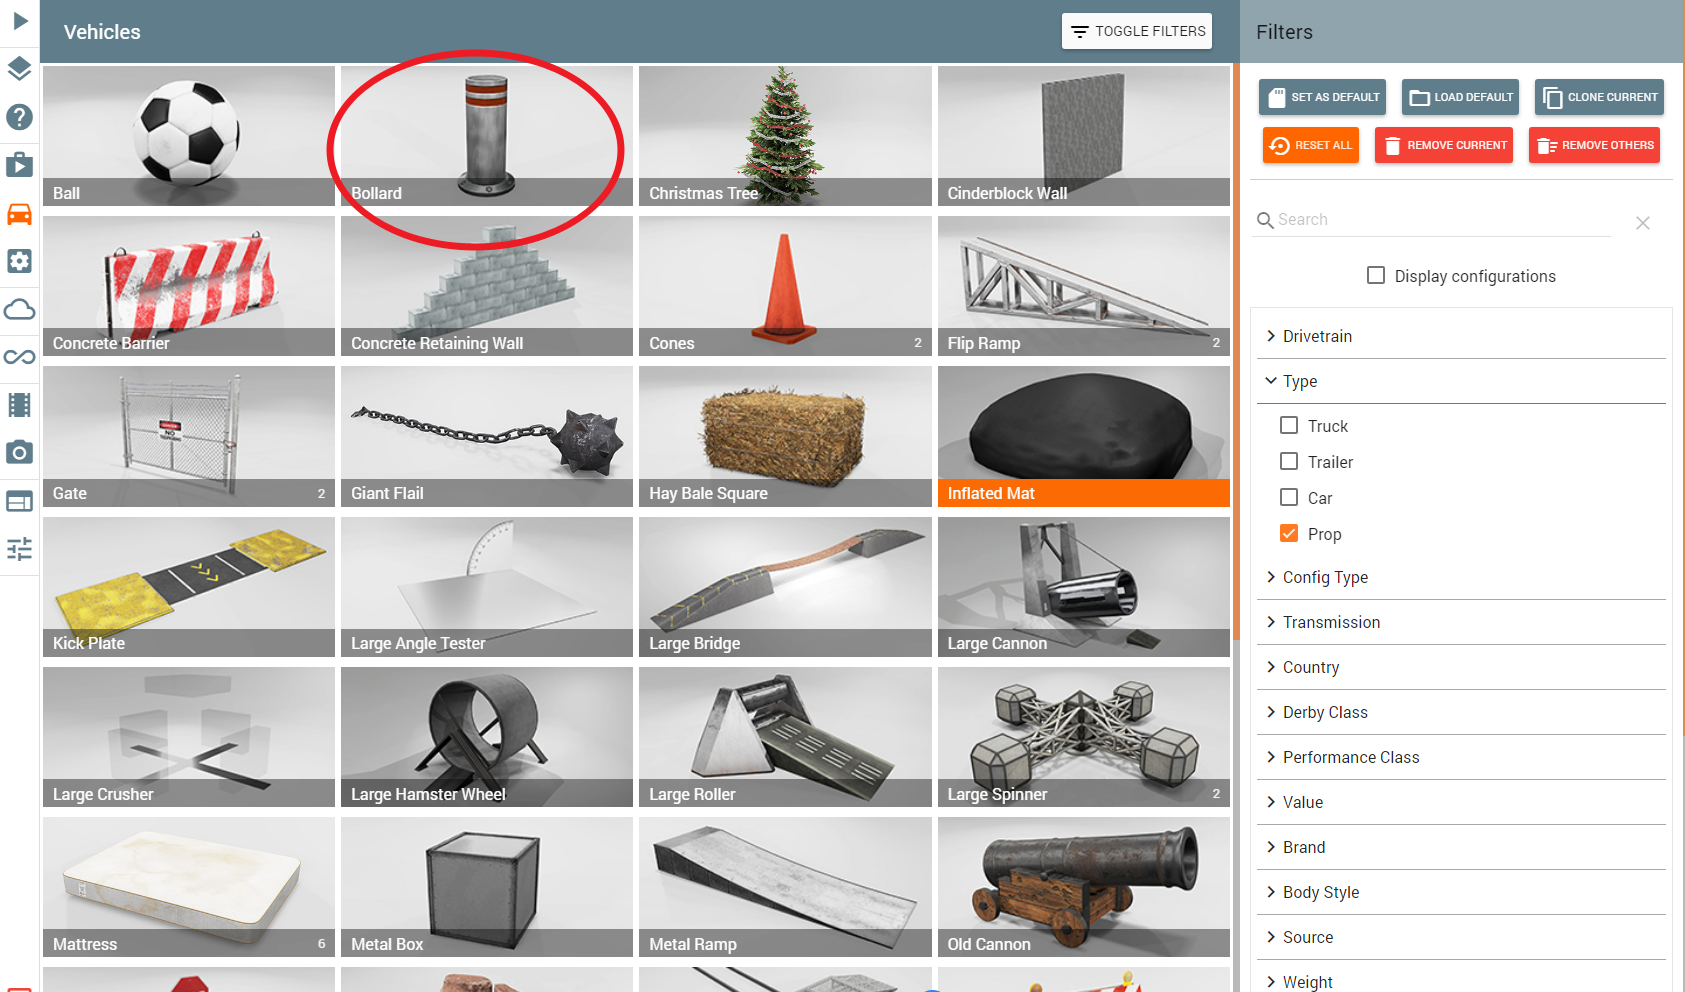1685x992 pixels.
Task: Check the Trailer type filter
Action: click(1289, 461)
